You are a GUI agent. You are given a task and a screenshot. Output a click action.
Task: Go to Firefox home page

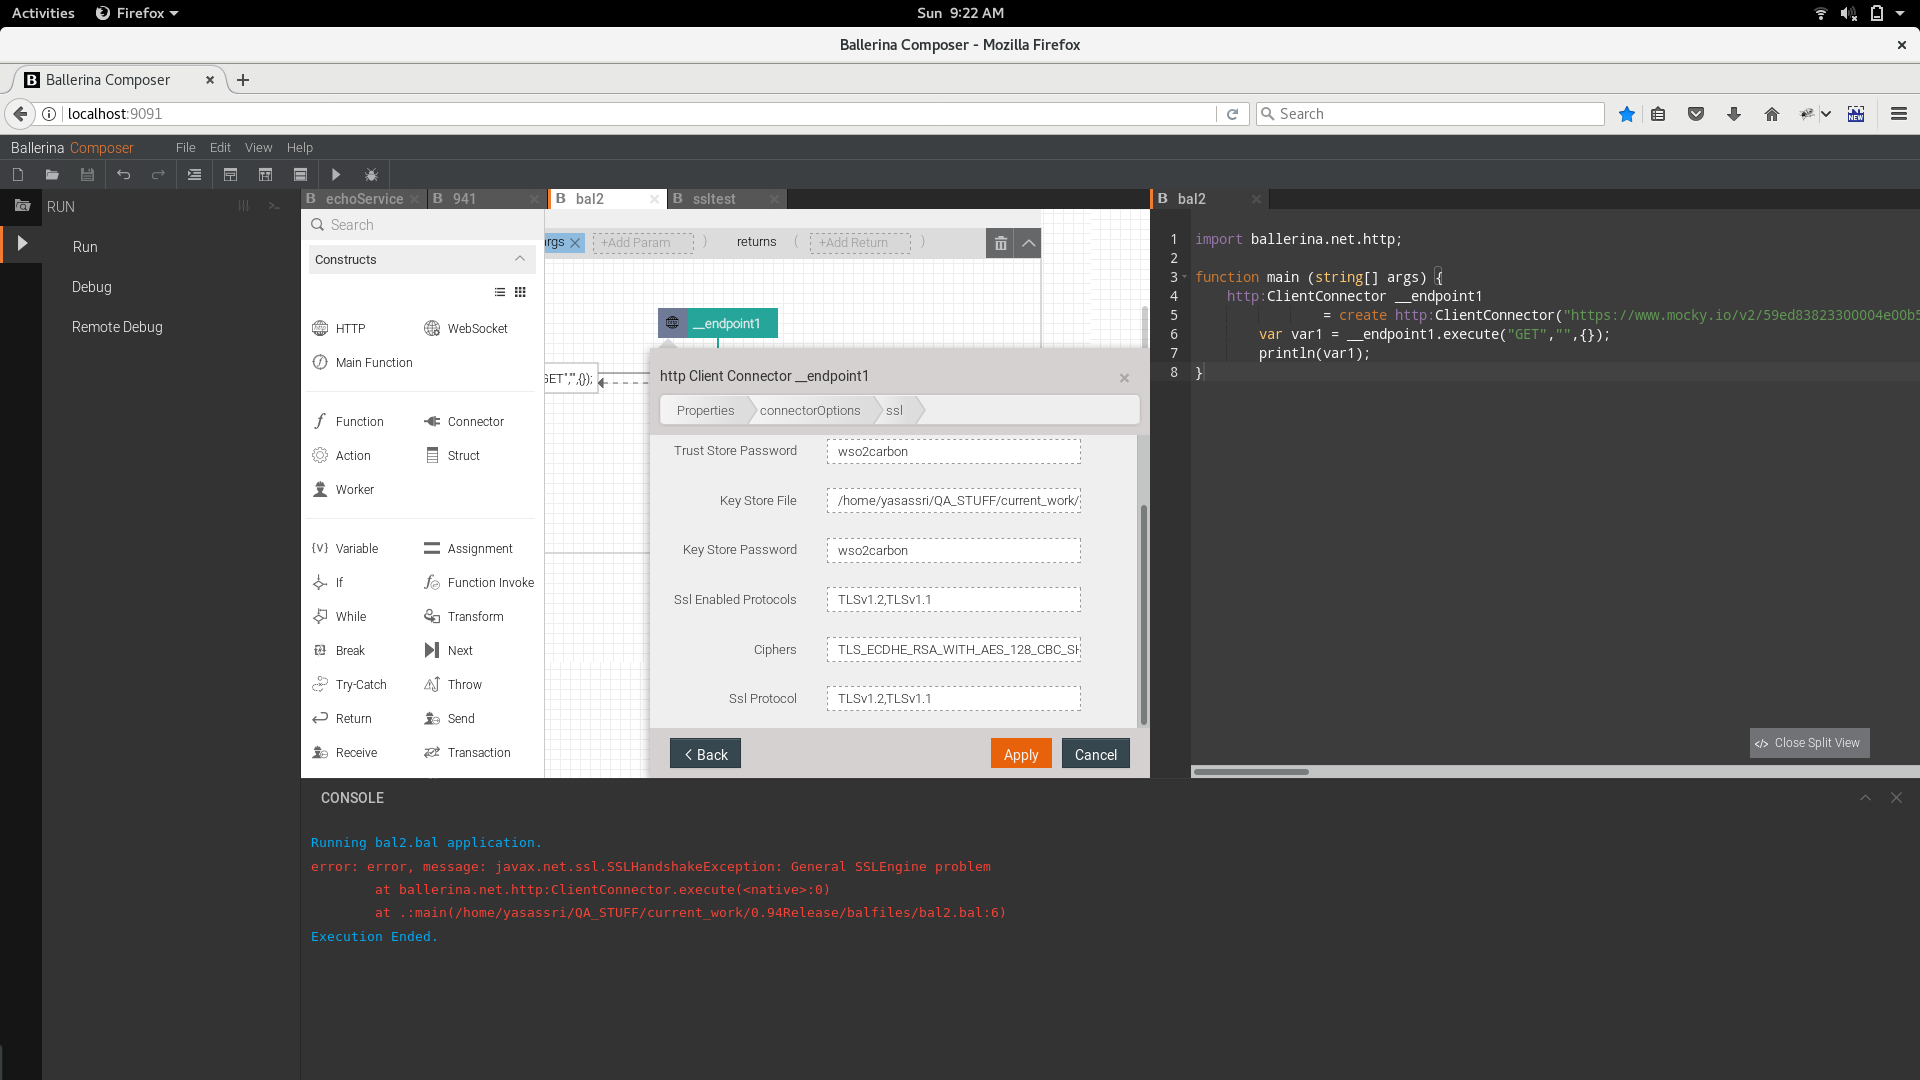point(1772,114)
